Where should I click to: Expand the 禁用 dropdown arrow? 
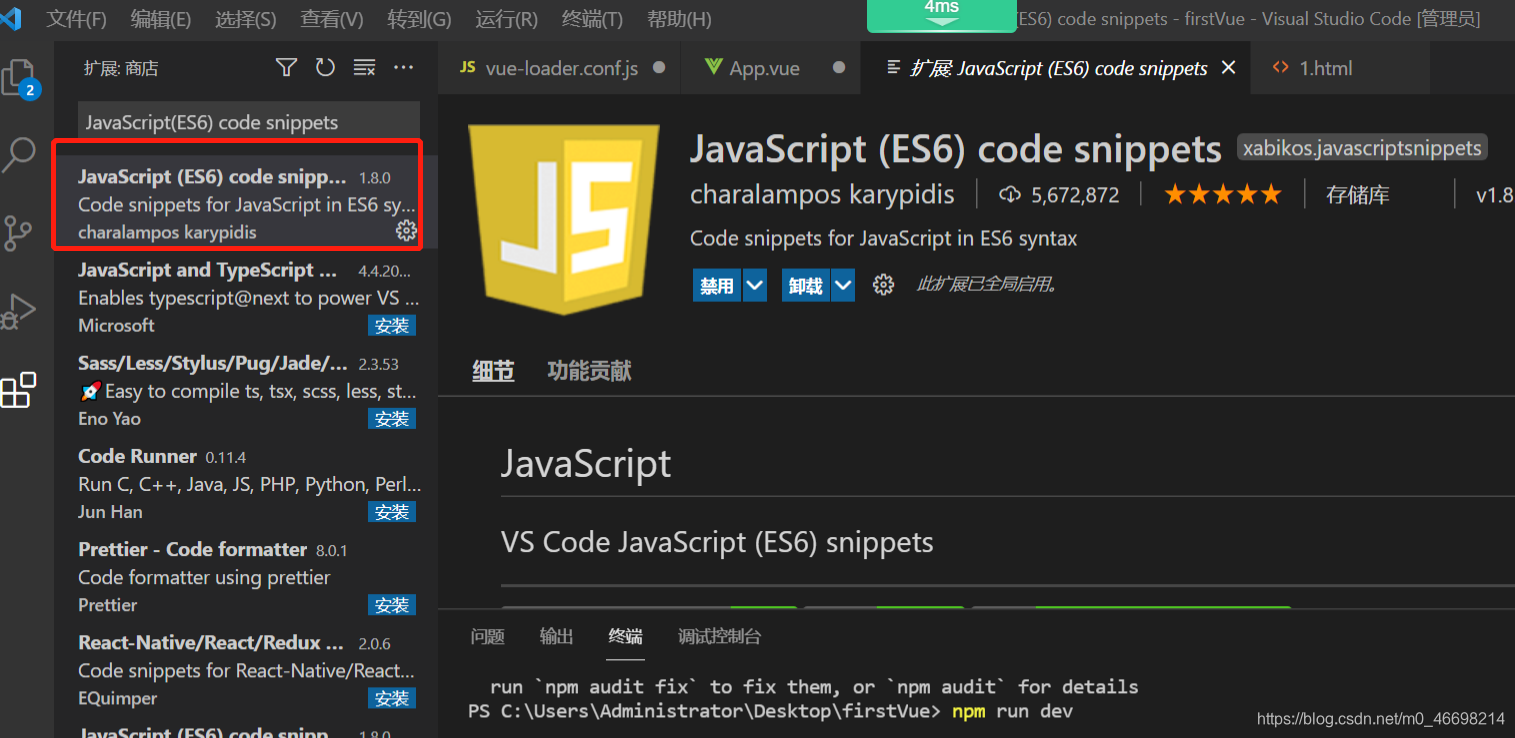[x=755, y=285]
